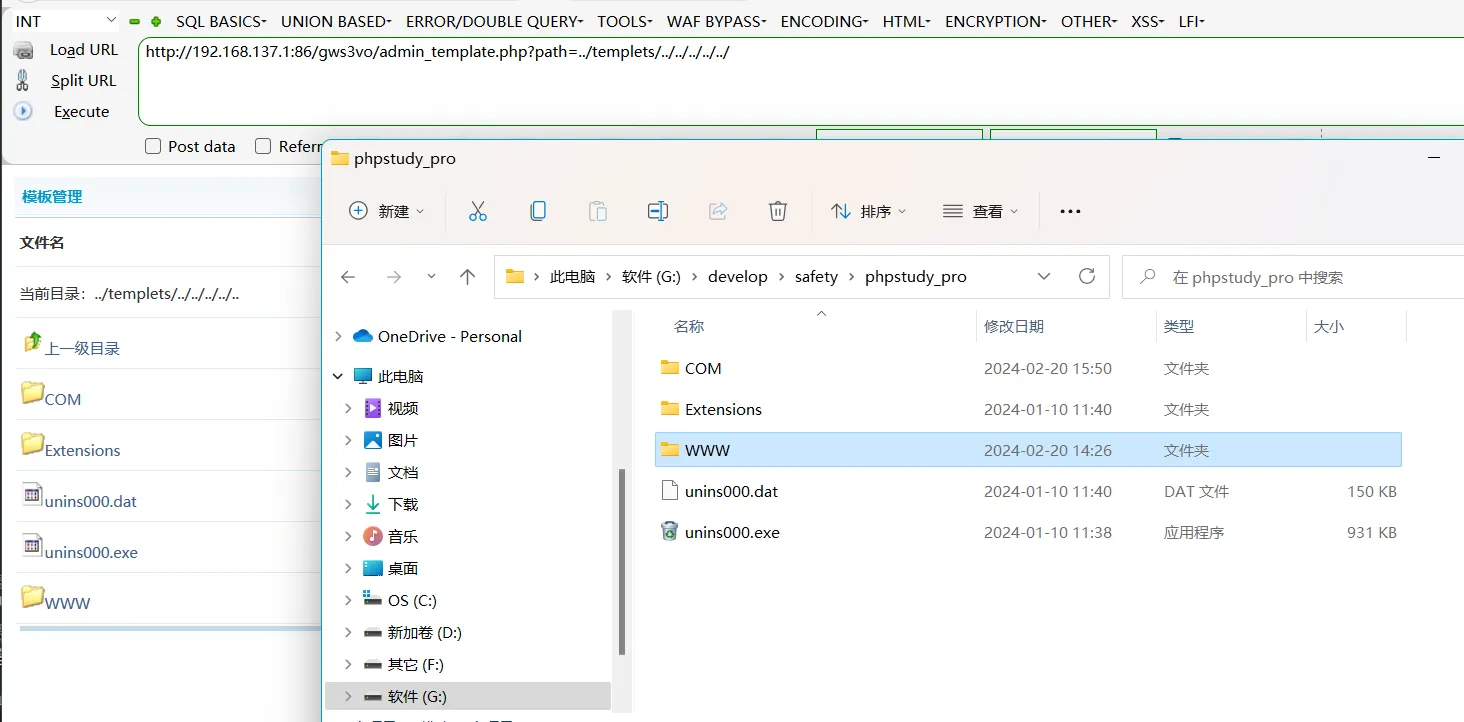Viewport: 1464px width, 722px height.
Task: Toggle the Referrer checkbox
Action: 263,146
